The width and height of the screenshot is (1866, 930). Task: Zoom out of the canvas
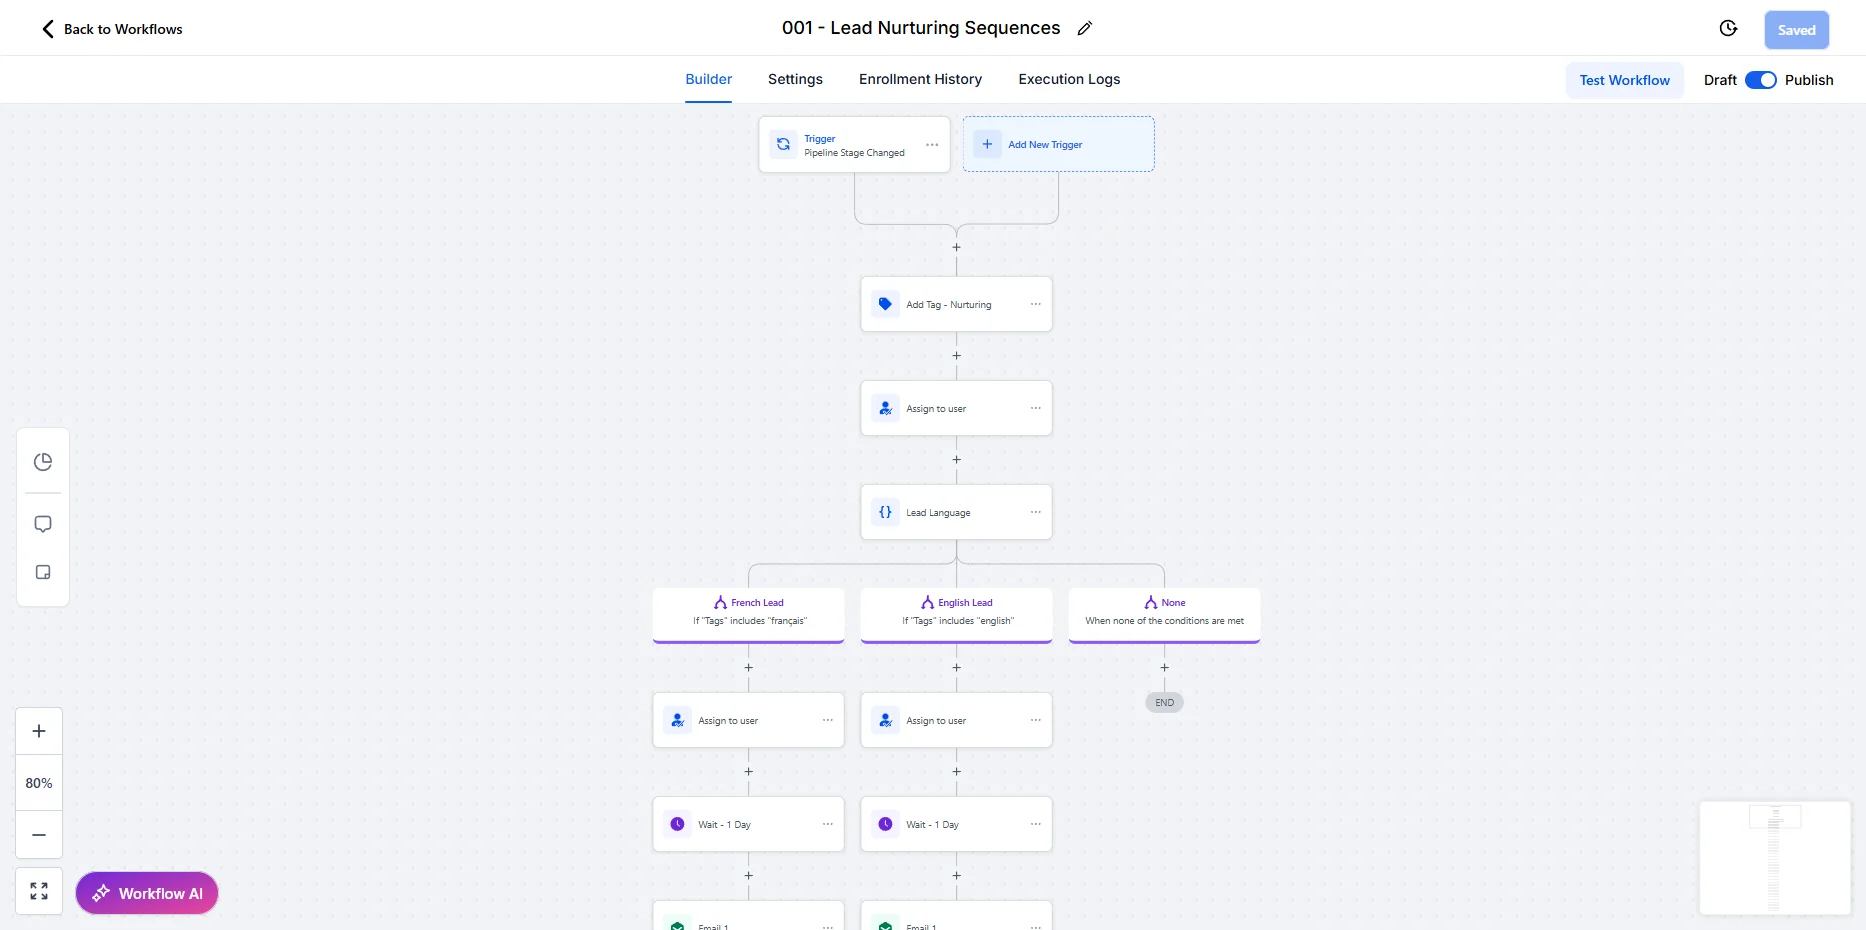tap(39, 835)
